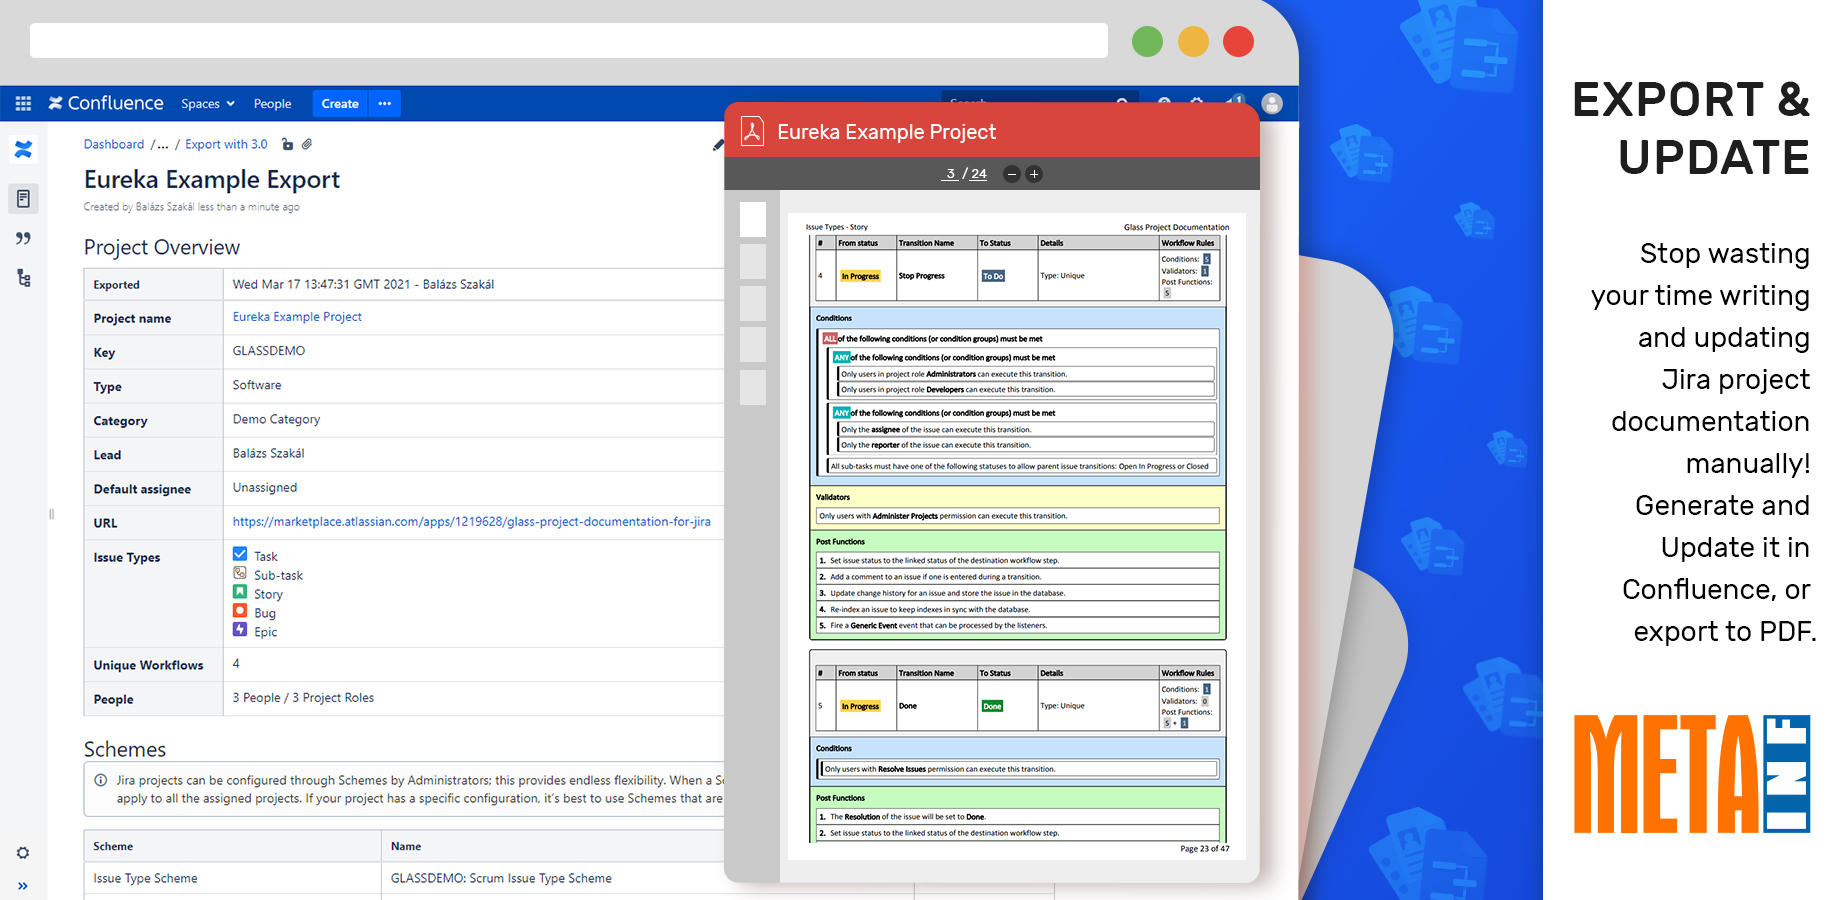
Task: Expand the collapsed breadcrumb ellipsis
Action: point(161,144)
